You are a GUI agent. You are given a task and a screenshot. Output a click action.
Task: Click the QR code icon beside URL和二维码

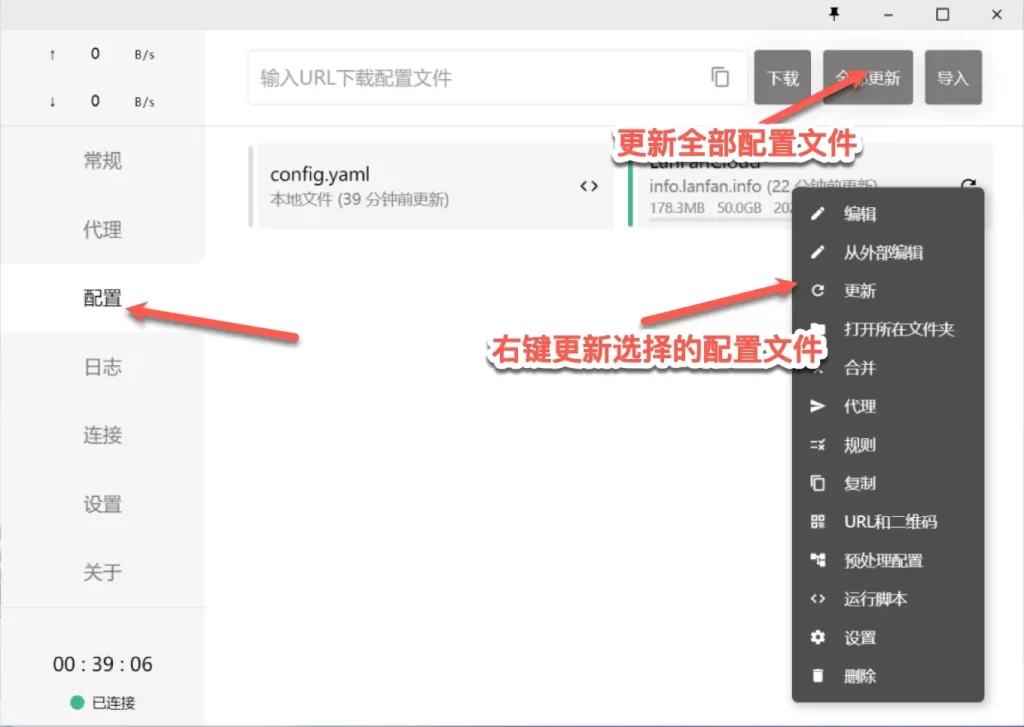pos(817,521)
